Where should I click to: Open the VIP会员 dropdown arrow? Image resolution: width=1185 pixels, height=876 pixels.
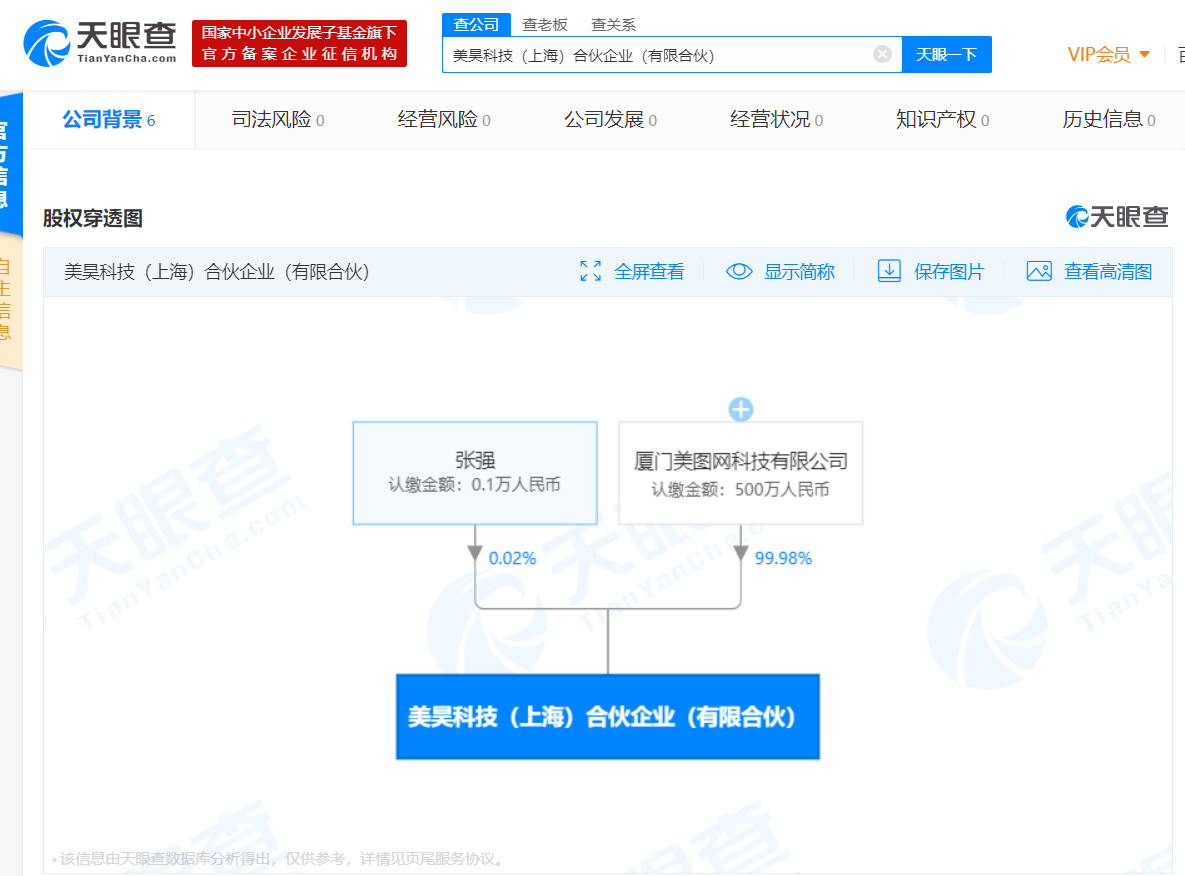[1144, 54]
